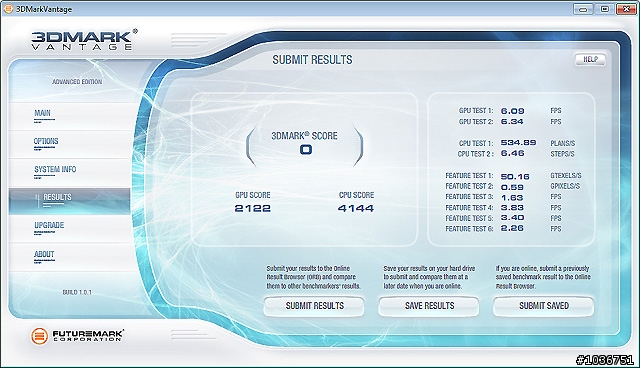Screen dimensions: 640x368
Task: Click the Feature Test 5 value 3.40
Action: click(512, 218)
